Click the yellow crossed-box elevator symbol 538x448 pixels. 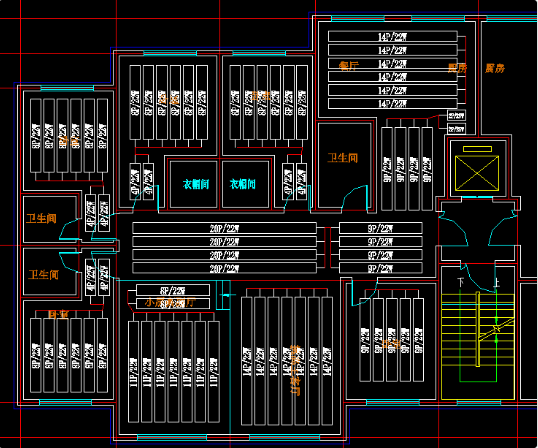click(x=477, y=173)
